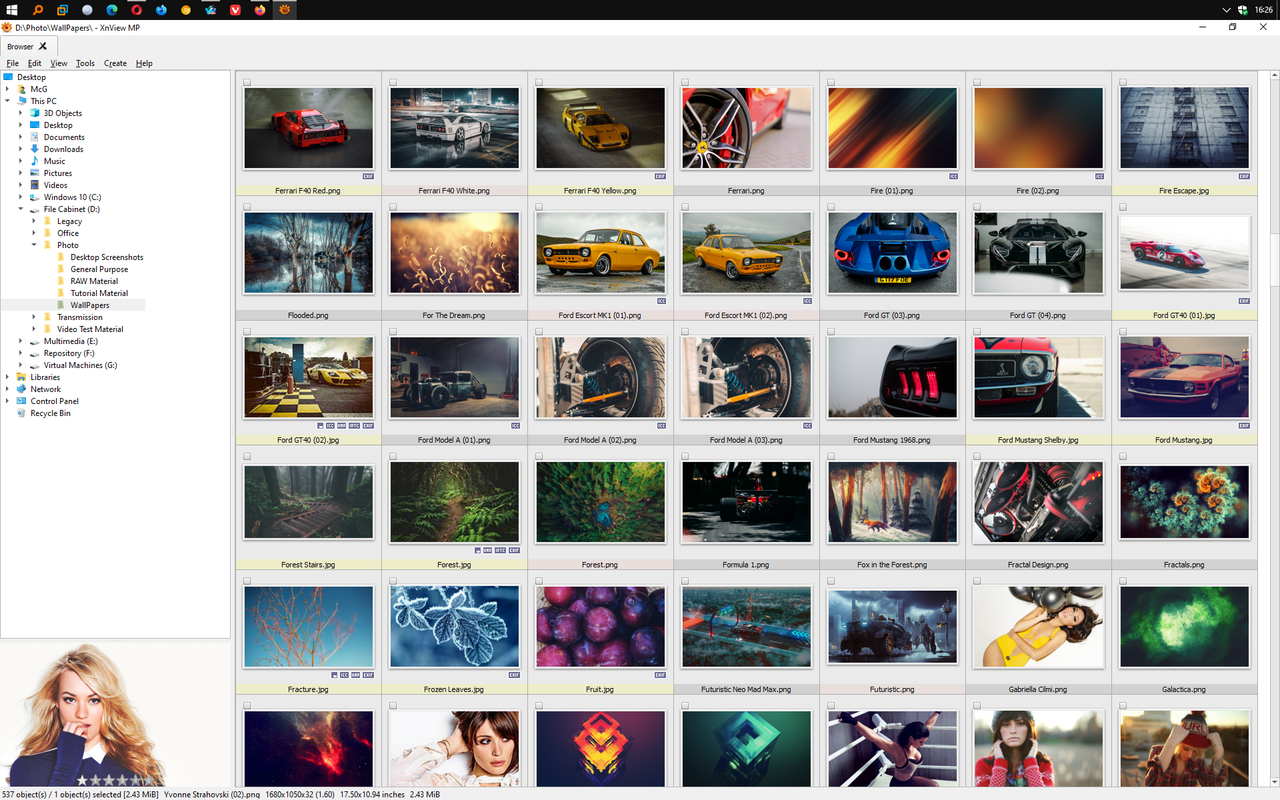Image resolution: width=1280 pixels, height=800 pixels.
Task: Open the Edit menu
Action: pos(34,63)
